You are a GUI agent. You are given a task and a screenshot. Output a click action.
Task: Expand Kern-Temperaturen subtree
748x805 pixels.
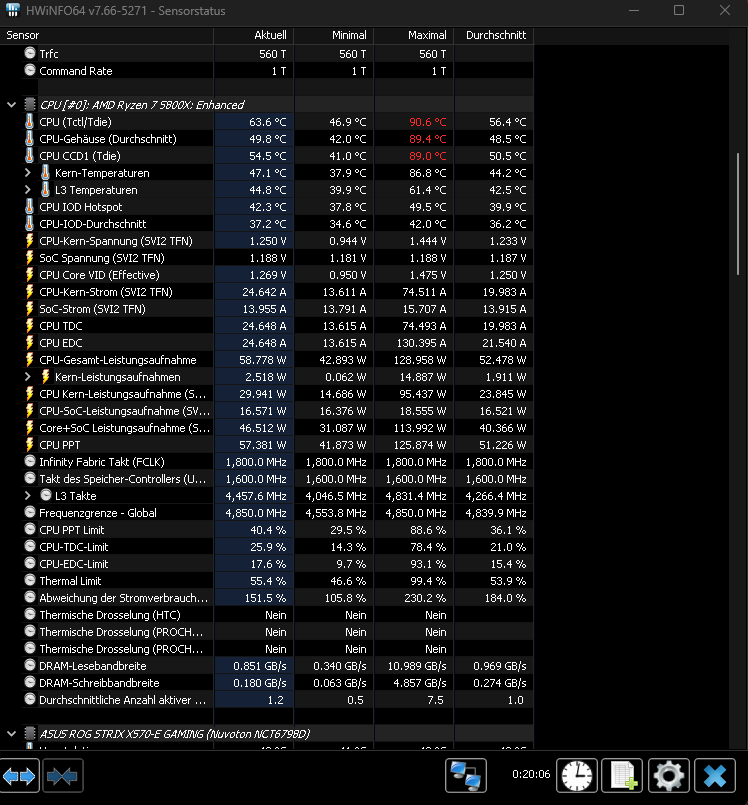(x=28, y=173)
